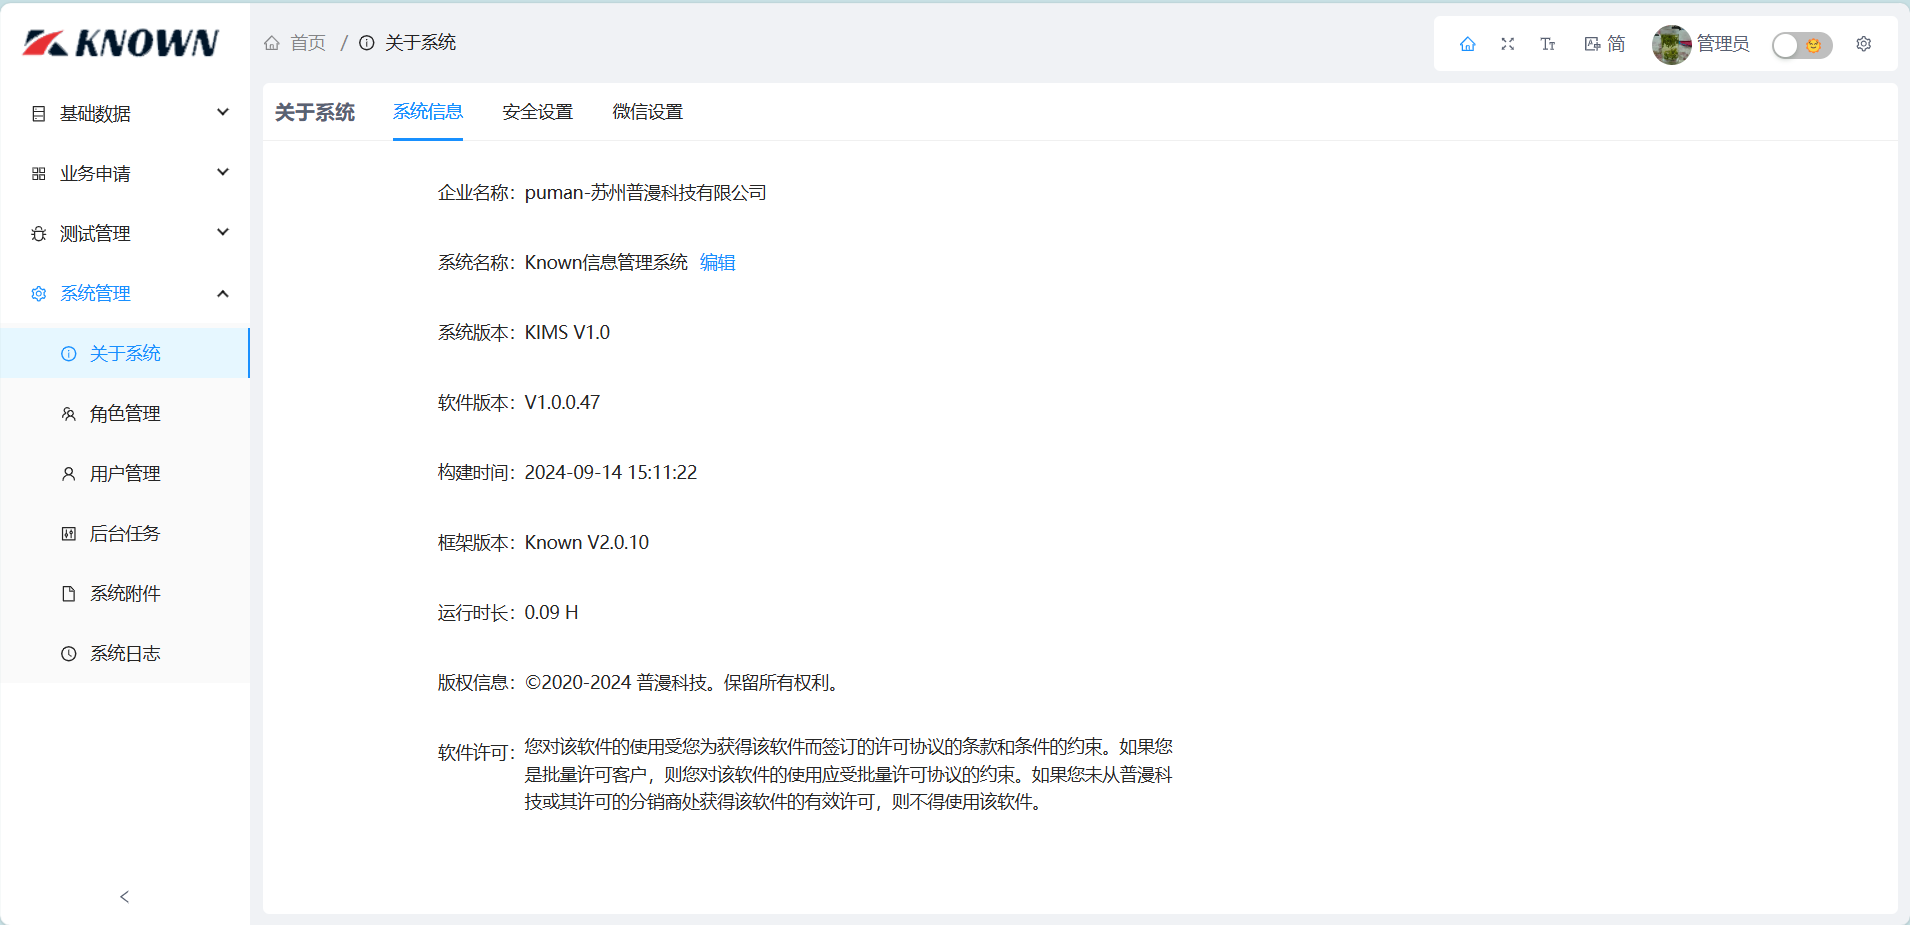Switch to the 系统信息 tab
This screenshot has height=925, width=1910.
(x=428, y=112)
